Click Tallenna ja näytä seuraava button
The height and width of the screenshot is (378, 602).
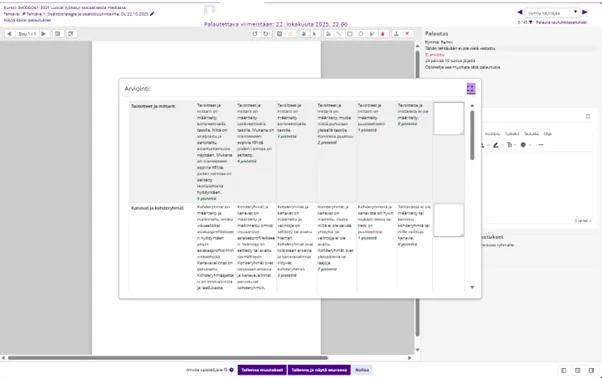point(319,370)
